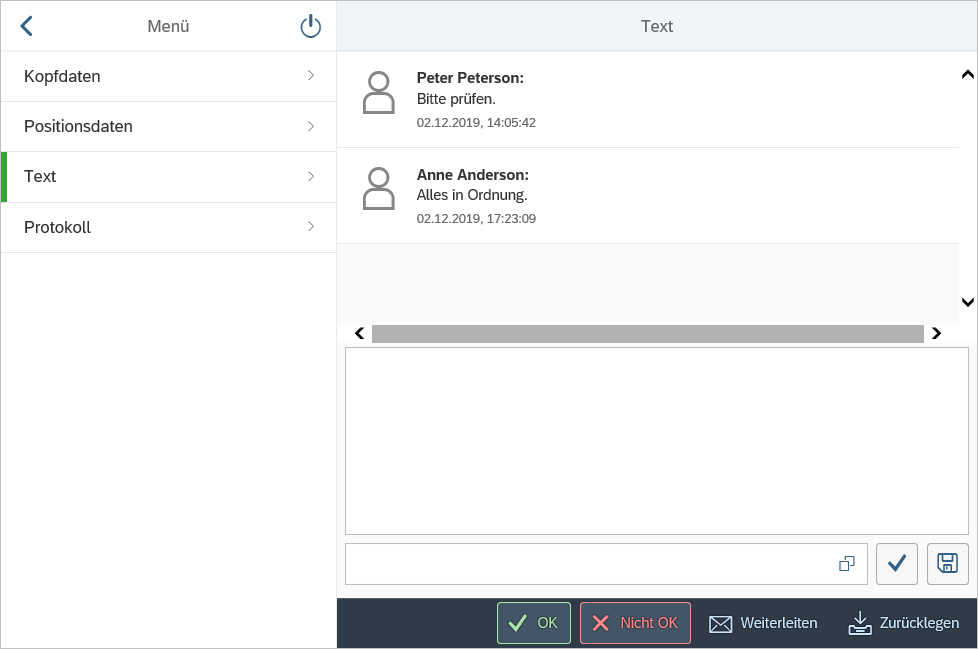The image size is (978, 649).
Task: Expand the Kopfdaten chevron
Action: (311, 76)
